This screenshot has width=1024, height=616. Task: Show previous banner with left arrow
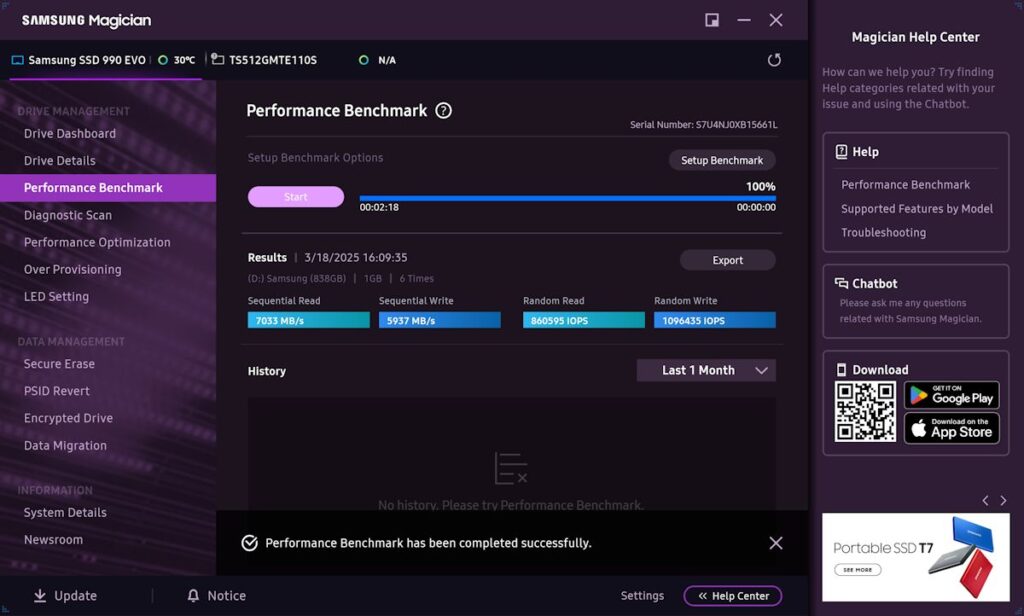point(985,500)
